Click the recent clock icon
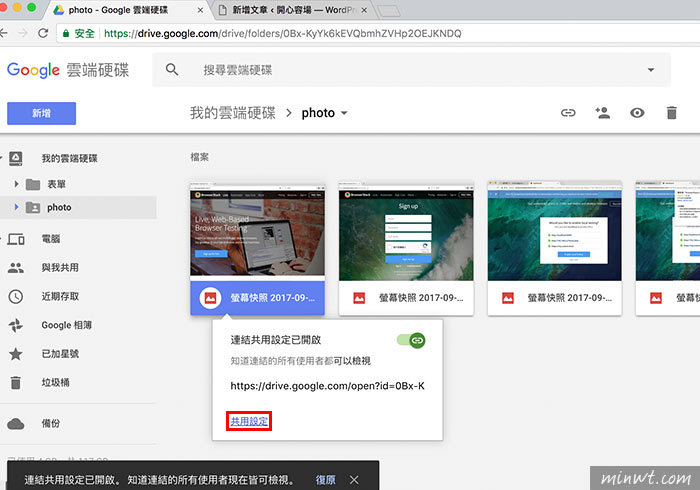 coord(16,296)
